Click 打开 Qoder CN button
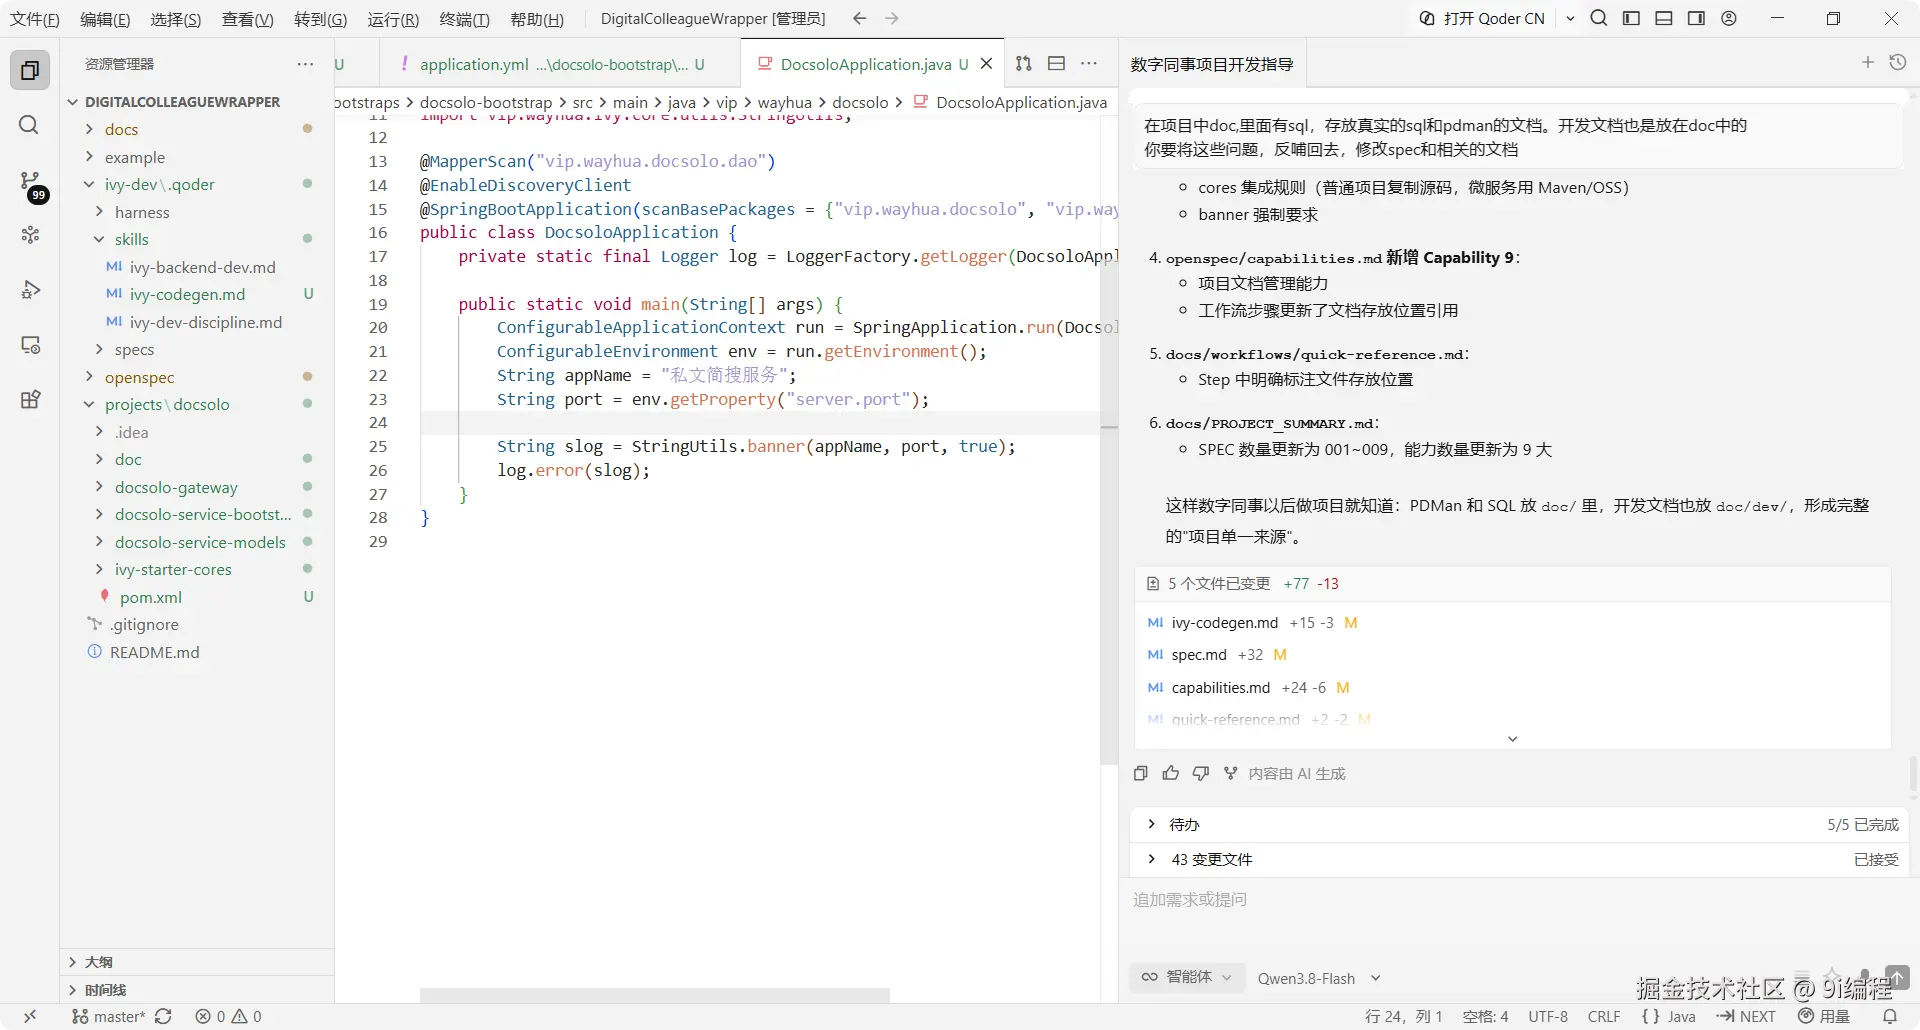Screen dimensions: 1920x1030 coord(1482,18)
